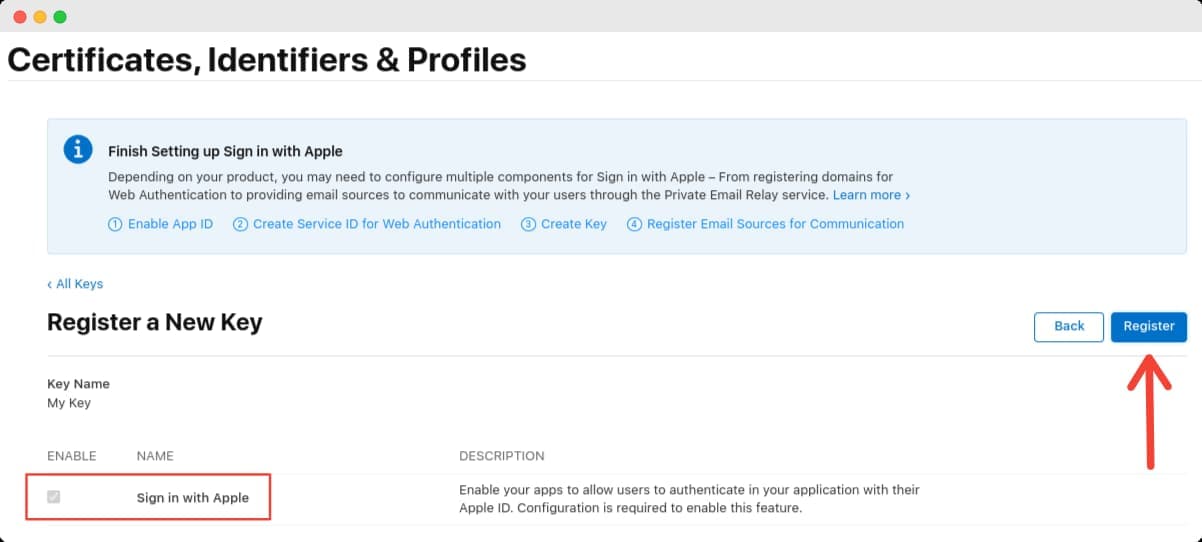Open Register Email Sources for Communication link
The image size is (1202, 542).
pyautogui.click(x=775, y=224)
